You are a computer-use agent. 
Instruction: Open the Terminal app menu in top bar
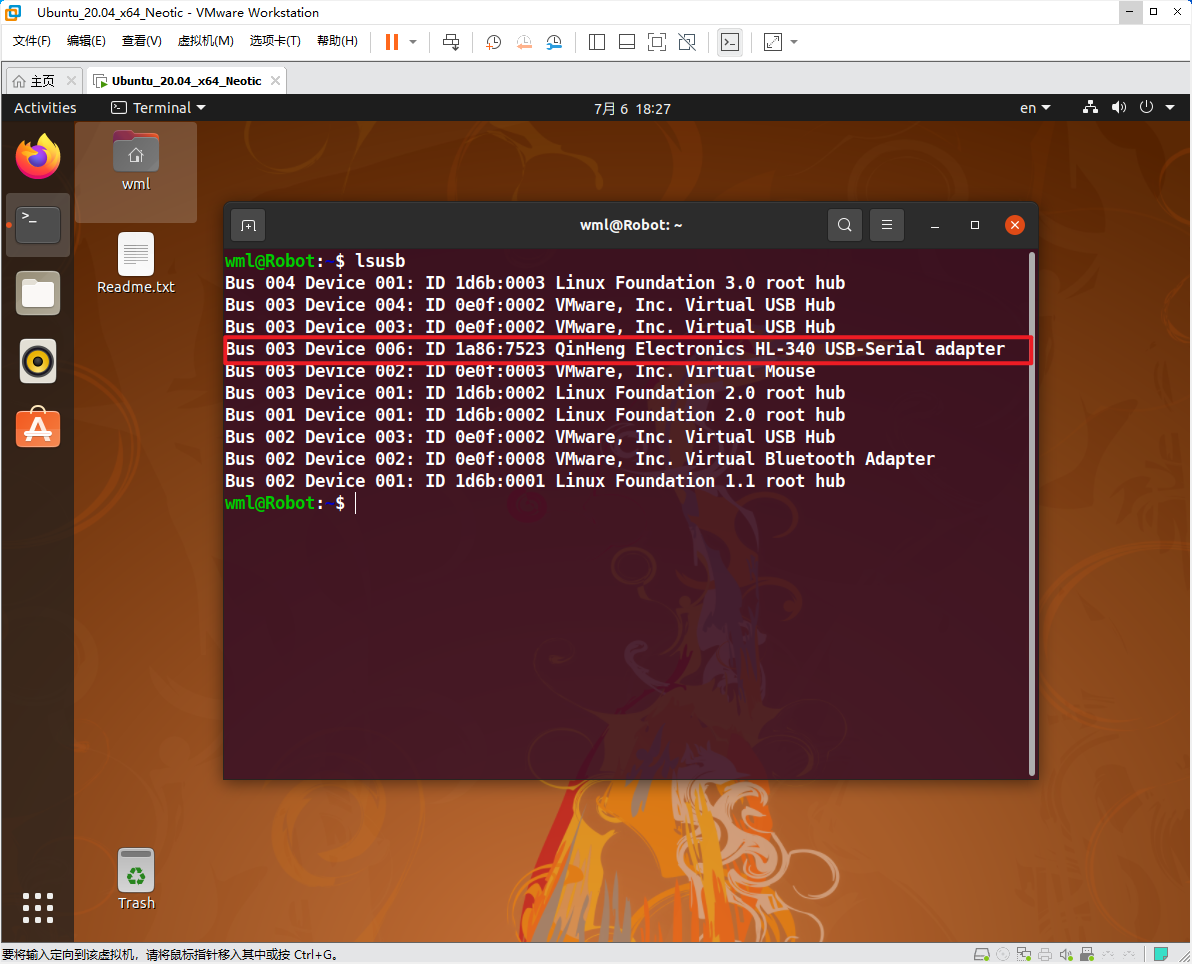[x=158, y=108]
